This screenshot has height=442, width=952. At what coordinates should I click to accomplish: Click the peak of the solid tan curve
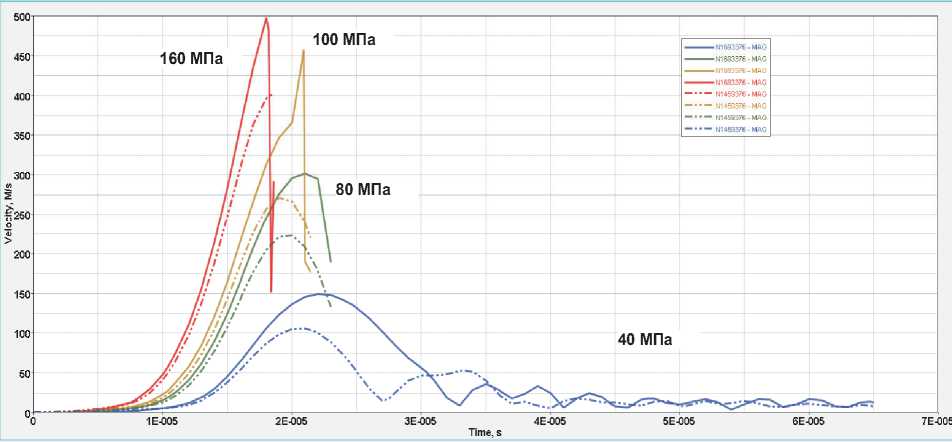pyautogui.click(x=303, y=50)
